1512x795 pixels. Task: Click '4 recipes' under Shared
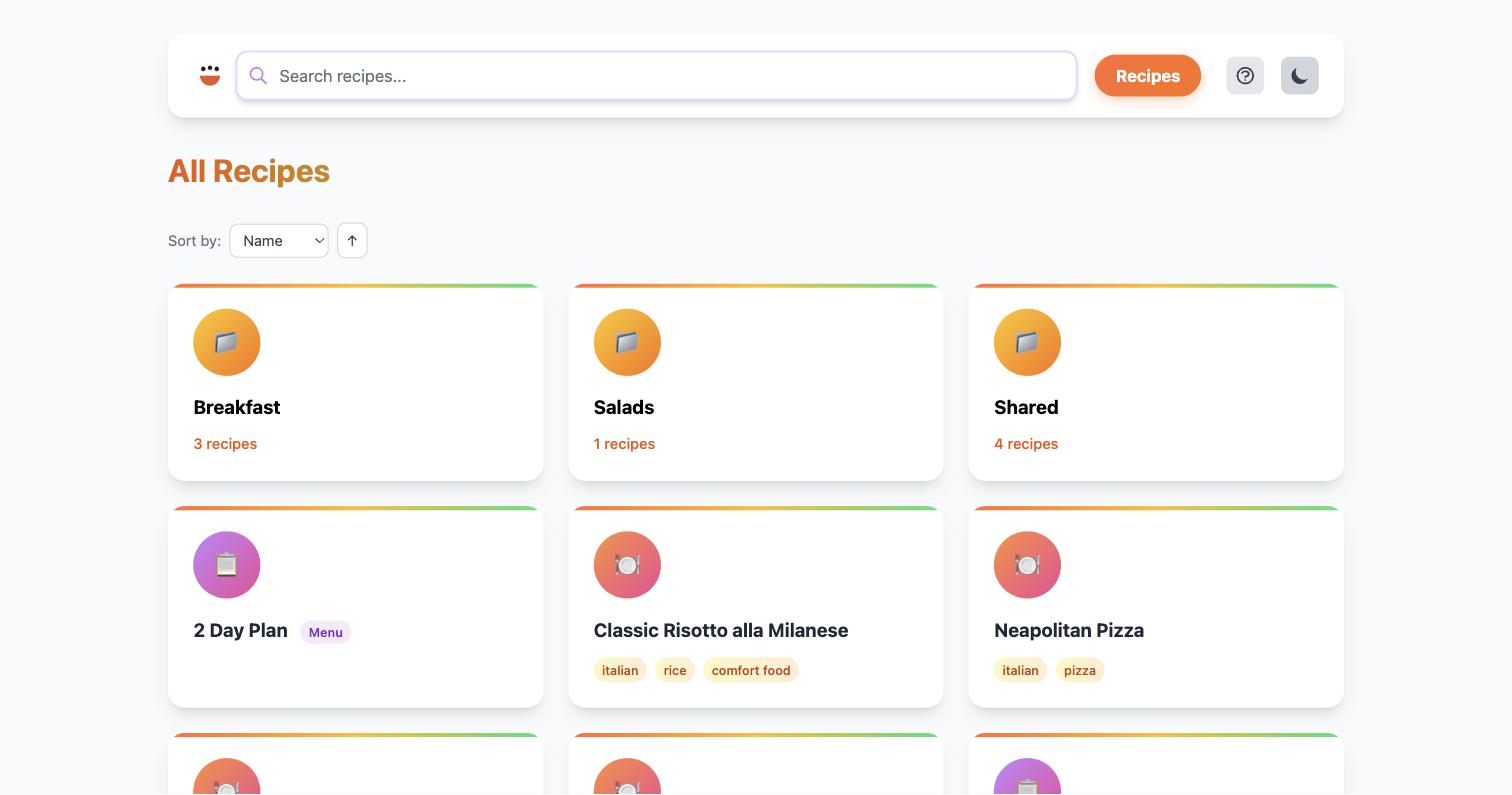1026,444
